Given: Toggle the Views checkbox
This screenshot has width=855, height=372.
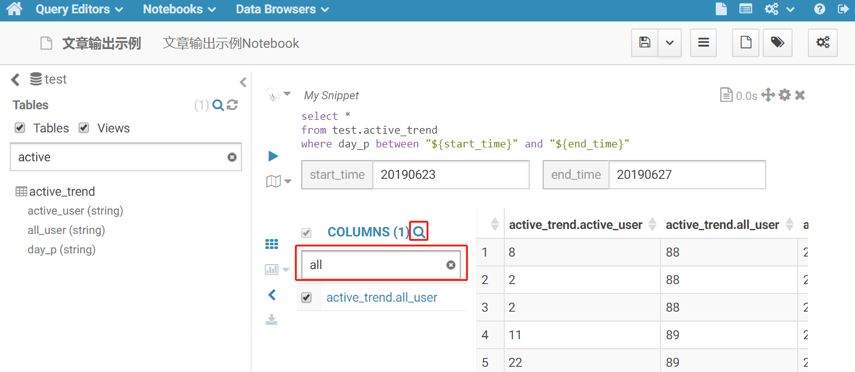Looking at the screenshot, I should tap(84, 128).
